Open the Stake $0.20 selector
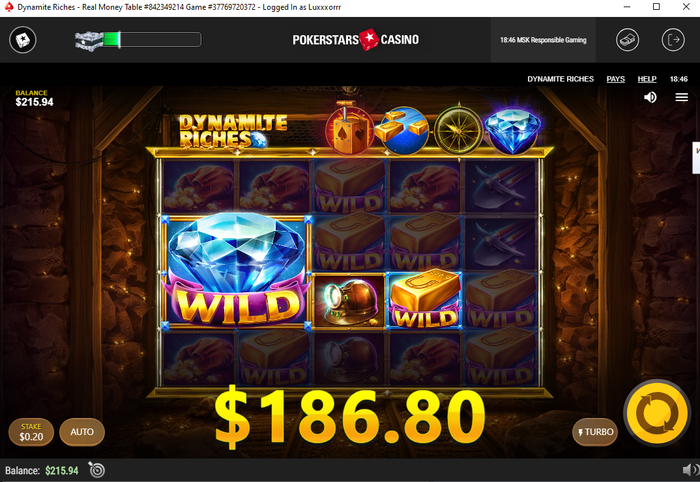 (x=31, y=432)
